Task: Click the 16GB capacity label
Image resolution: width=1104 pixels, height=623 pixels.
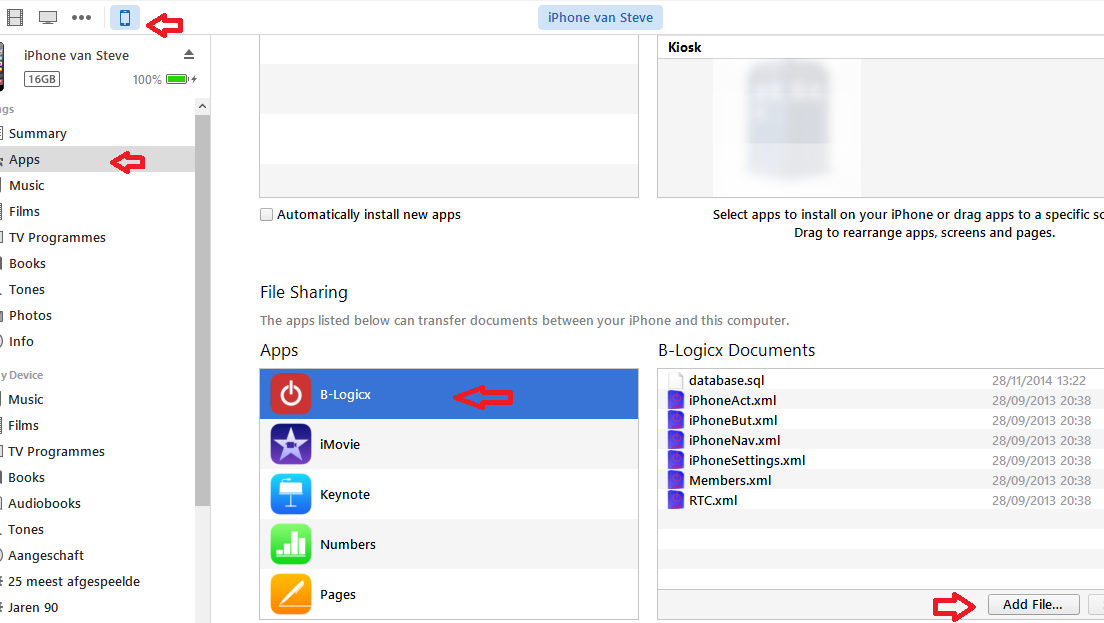Action: pyautogui.click(x=42, y=79)
